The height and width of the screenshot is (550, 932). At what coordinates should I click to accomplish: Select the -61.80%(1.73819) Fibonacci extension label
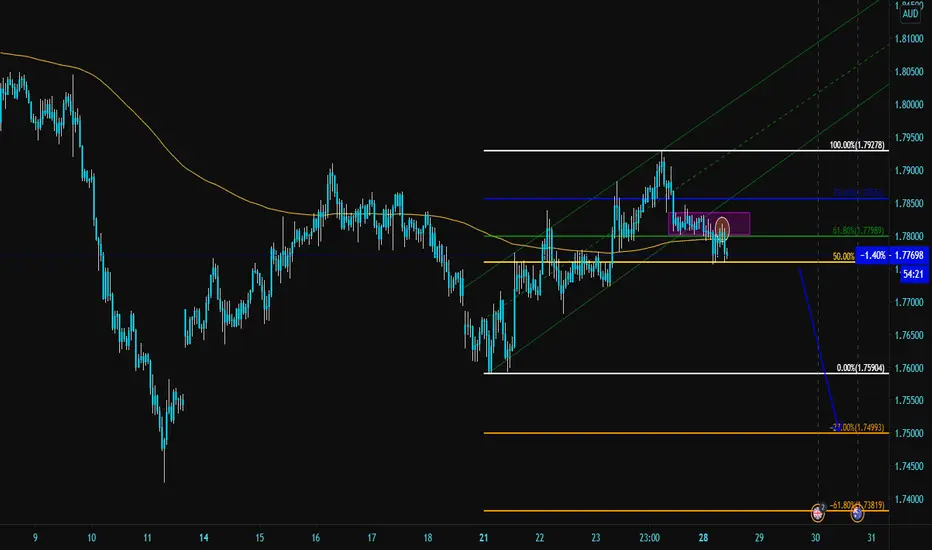point(857,505)
